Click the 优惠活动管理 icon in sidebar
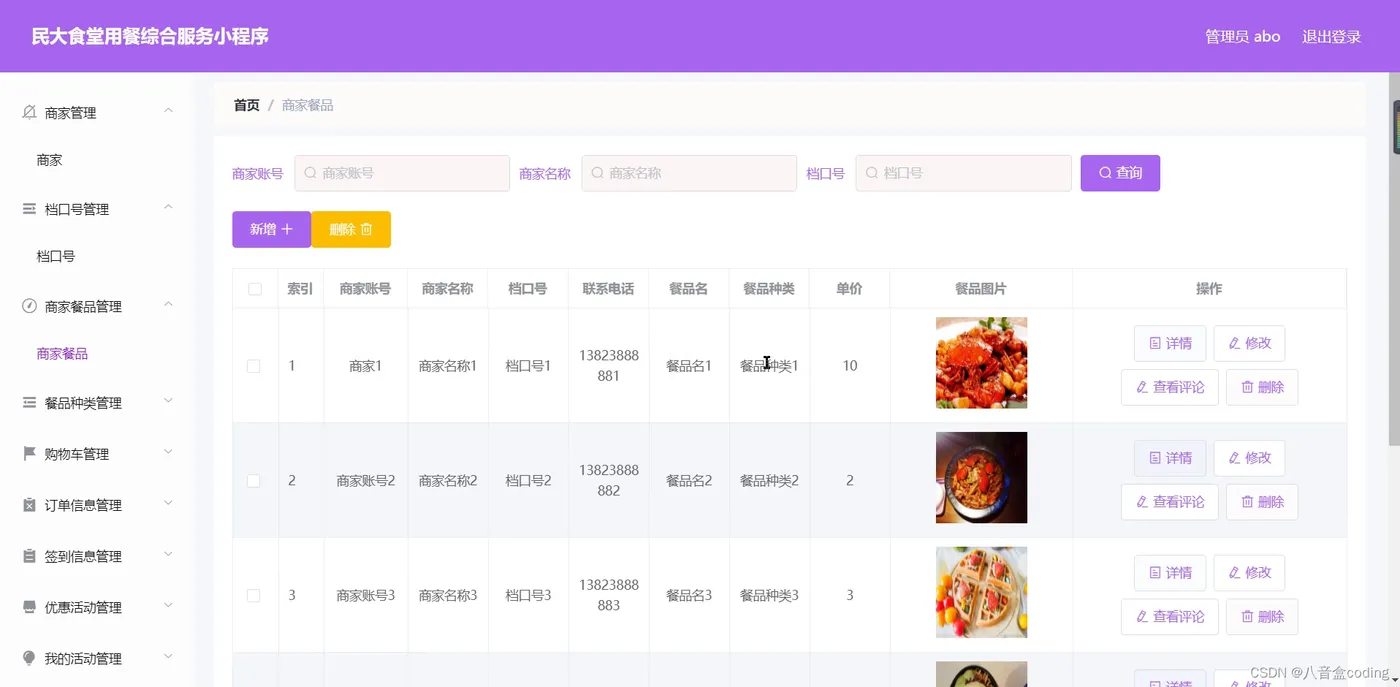Viewport: 1400px width, 687px height. [x=29, y=607]
